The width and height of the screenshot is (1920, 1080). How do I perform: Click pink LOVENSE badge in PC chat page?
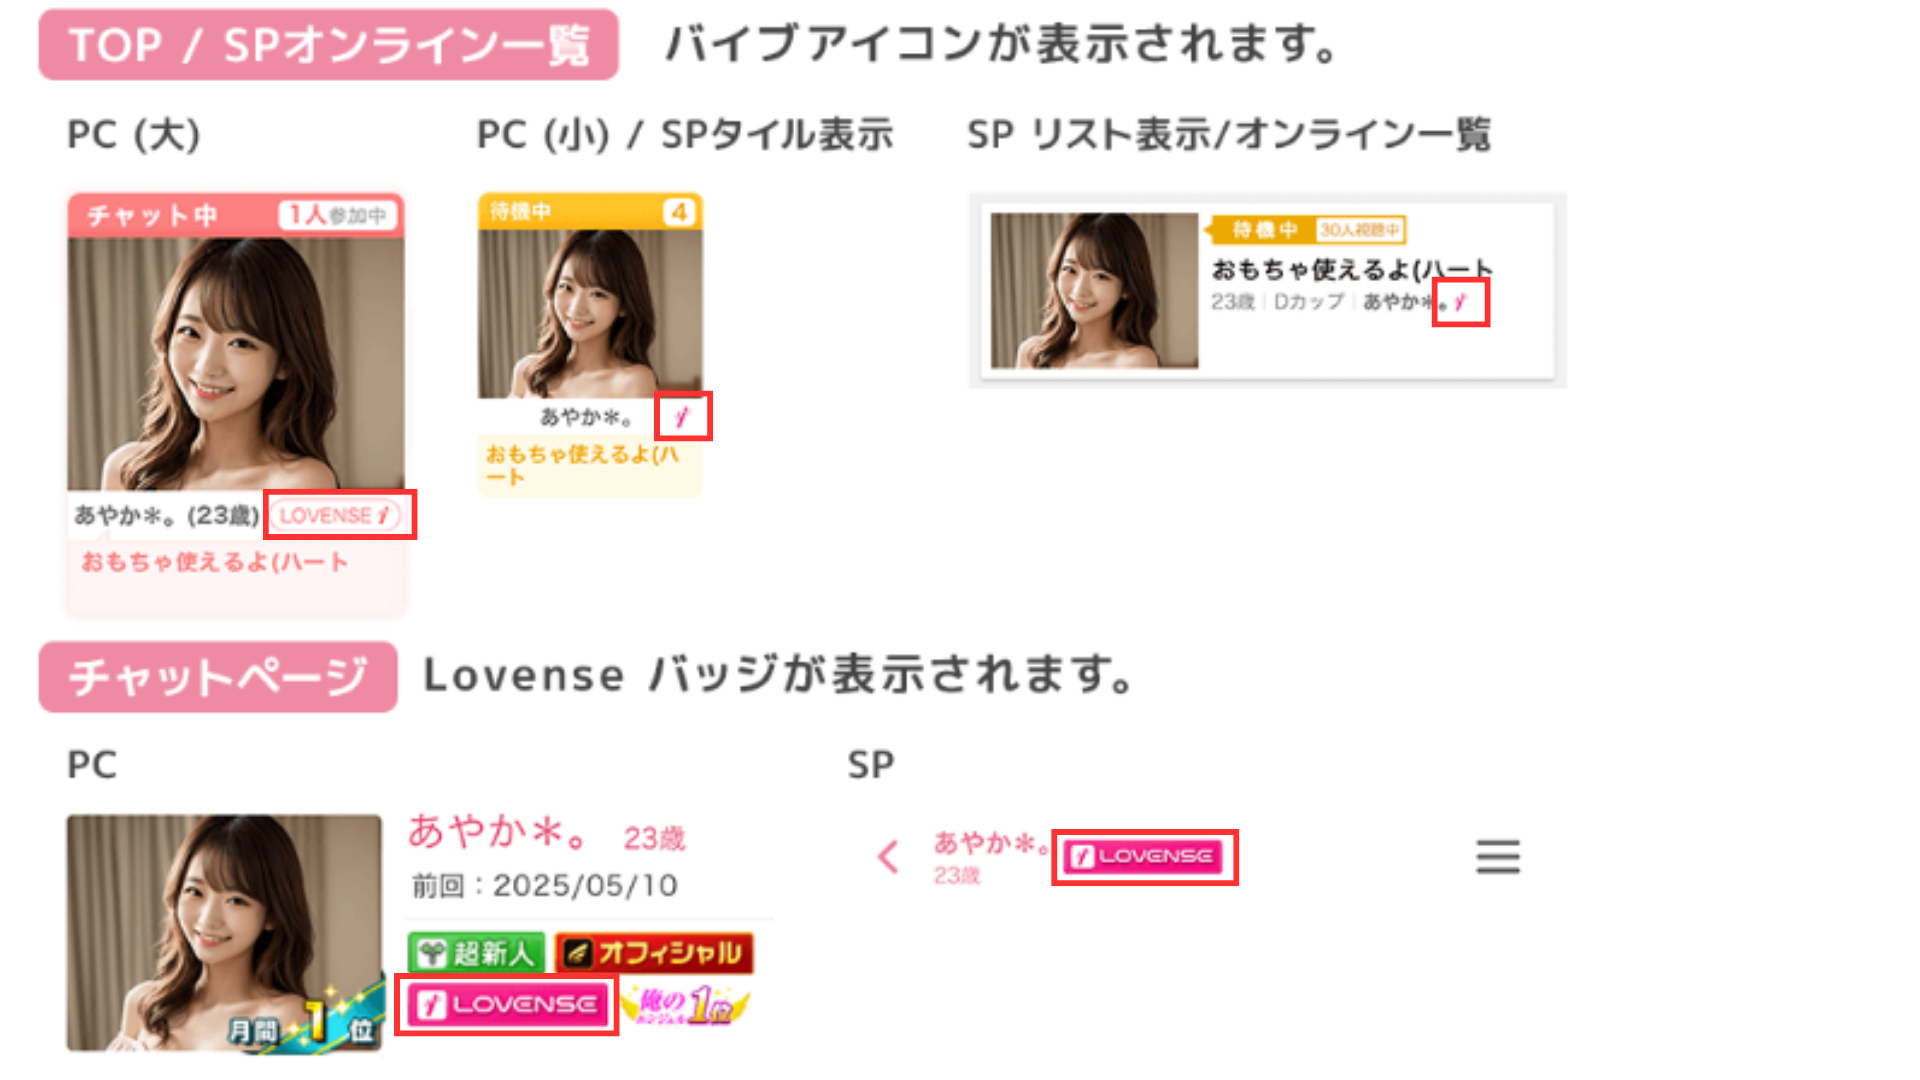[508, 1004]
